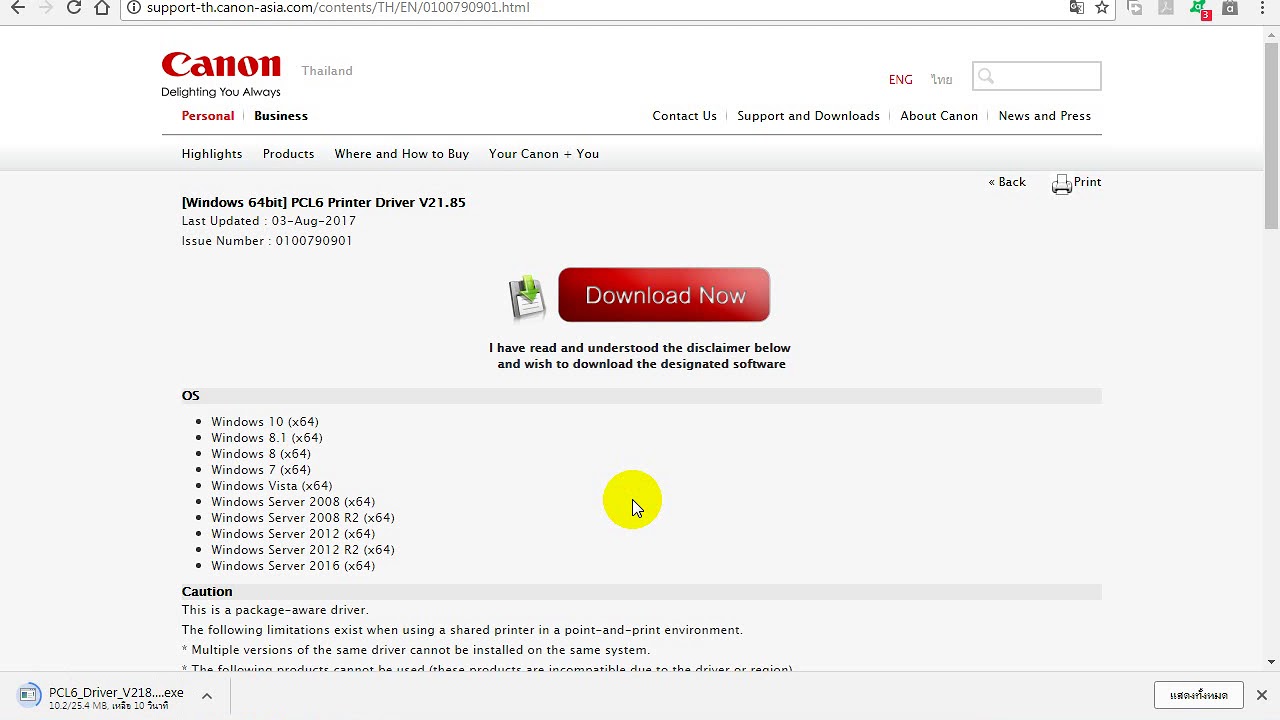Click 'This is a package-aware driver.' text
This screenshot has height=720, width=1280.
[275, 610]
